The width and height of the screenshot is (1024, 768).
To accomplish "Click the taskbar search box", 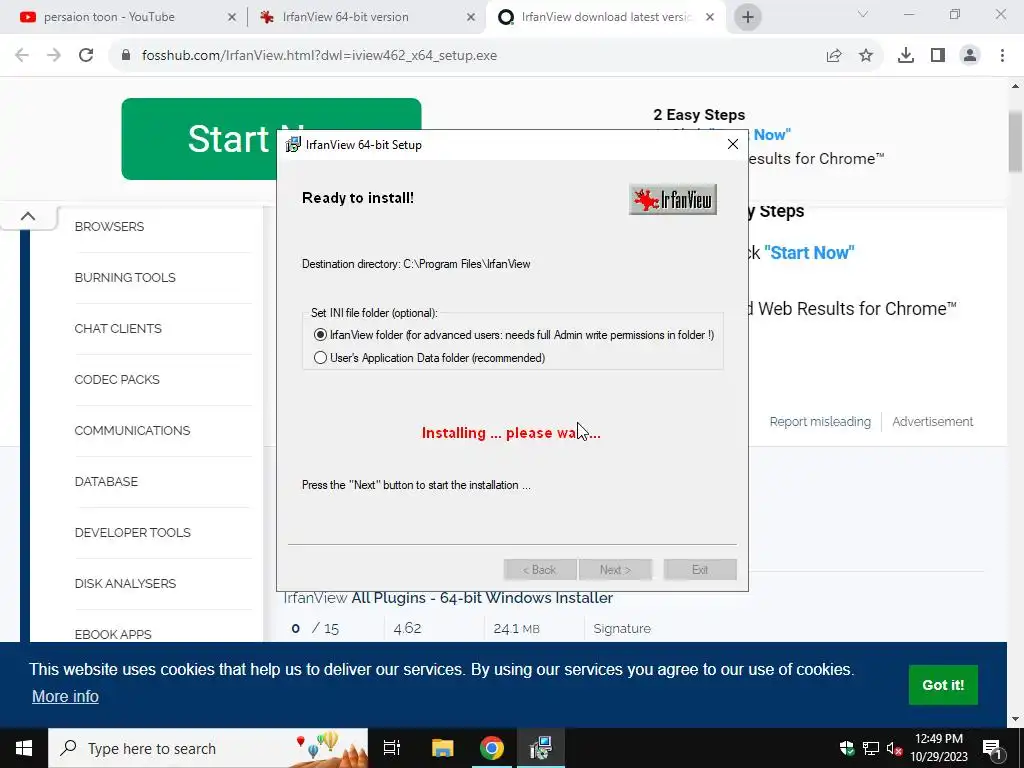I will pyautogui.click(x=208, y=748).
